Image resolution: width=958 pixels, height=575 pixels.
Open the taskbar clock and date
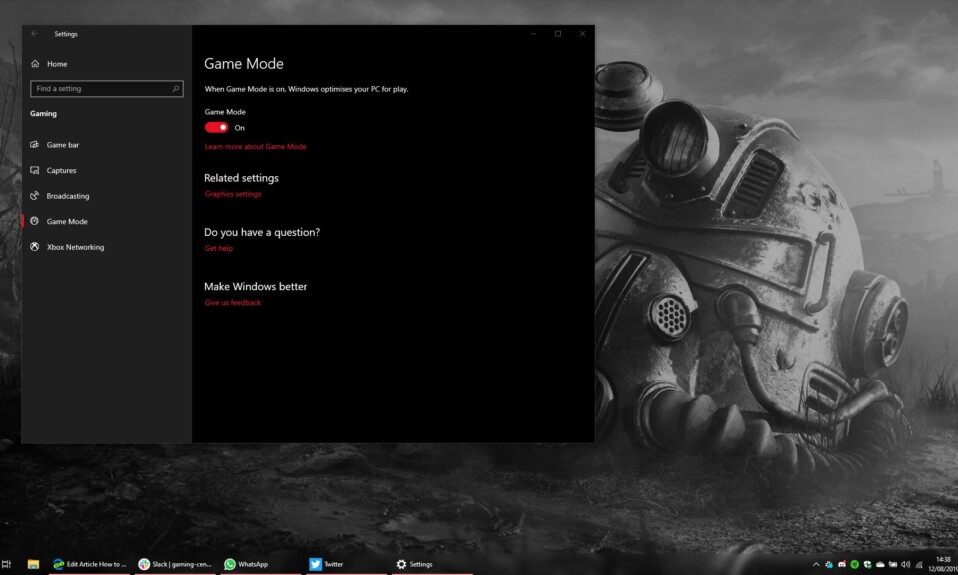pos(943,564)
